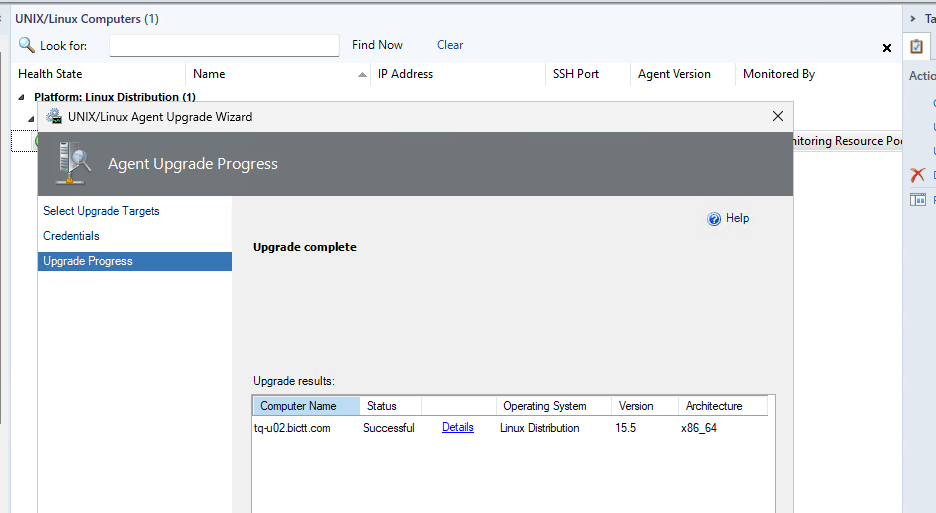Close the search bar with black X
The image size is (936, 513).
tap(886, 48)
